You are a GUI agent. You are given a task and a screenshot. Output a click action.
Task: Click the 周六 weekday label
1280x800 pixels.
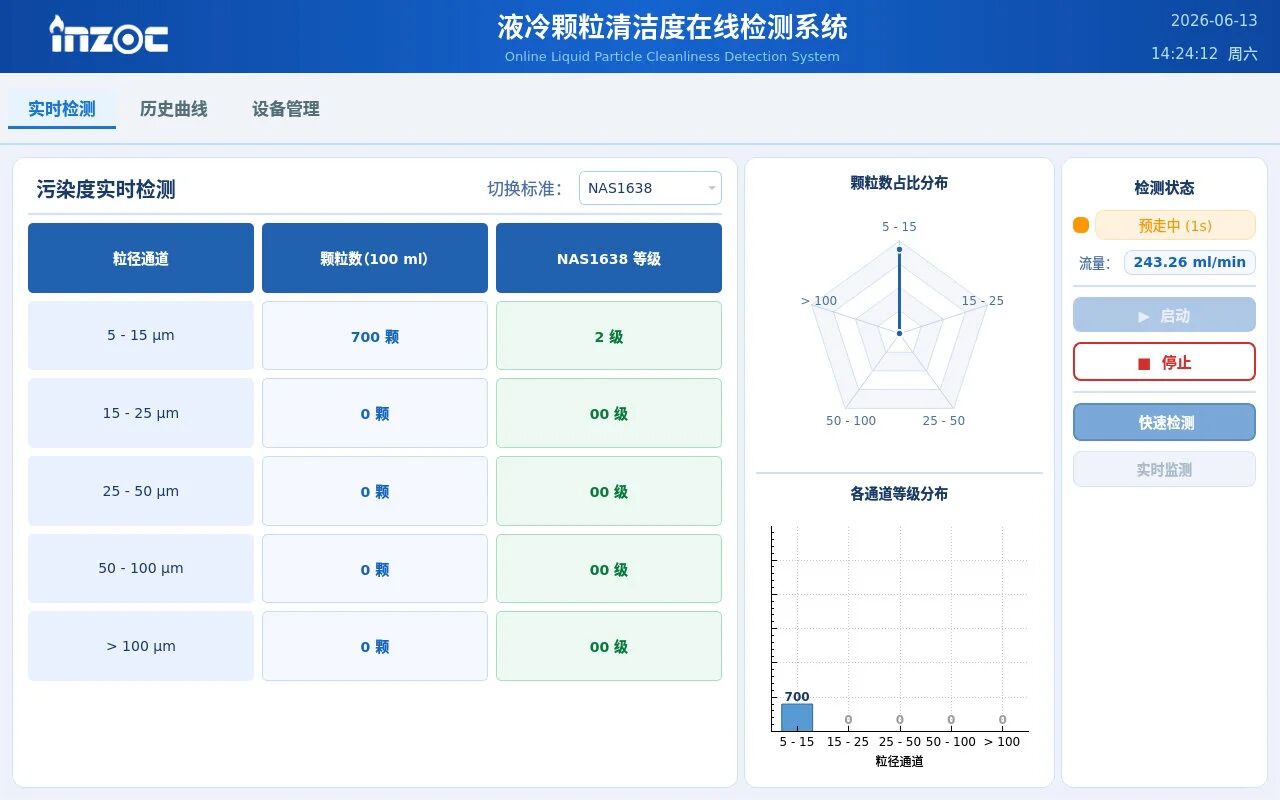1243,54
